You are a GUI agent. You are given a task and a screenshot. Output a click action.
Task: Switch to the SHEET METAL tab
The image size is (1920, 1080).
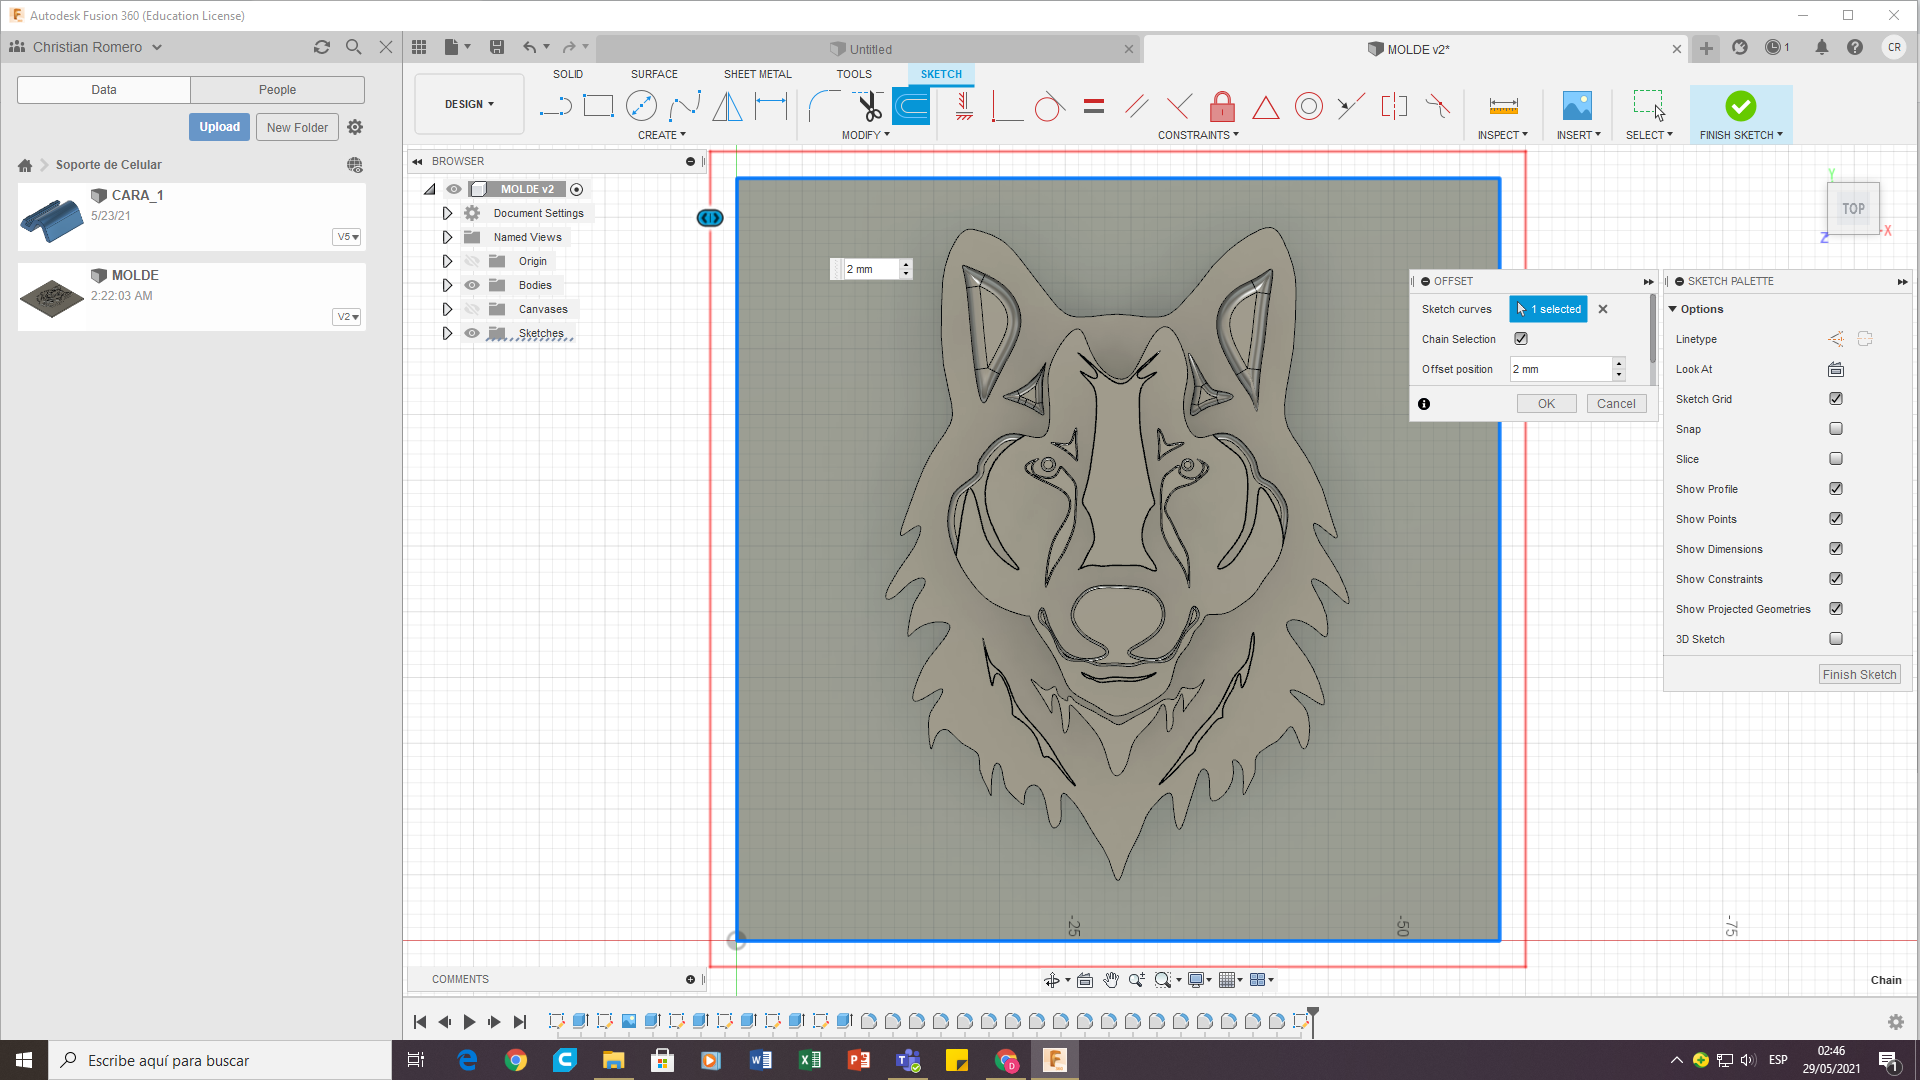758,74
